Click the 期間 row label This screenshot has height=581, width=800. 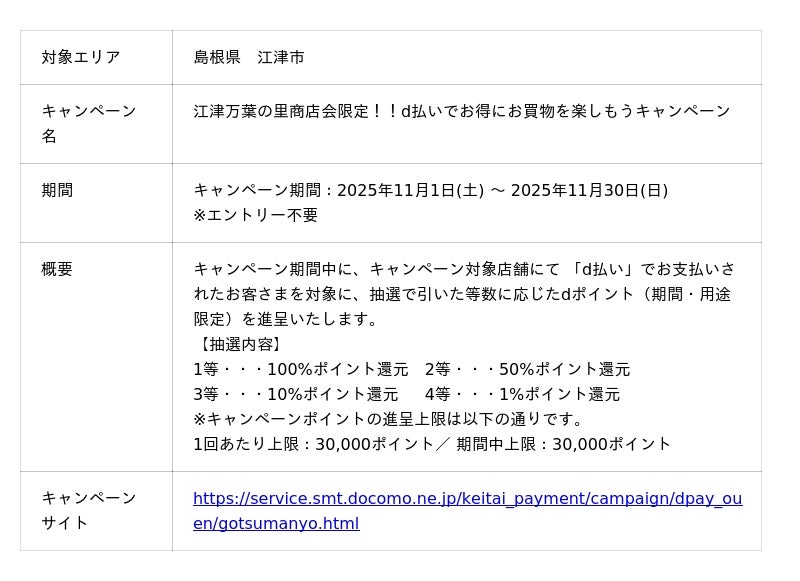pyautogui.click(x=57, y=190)
